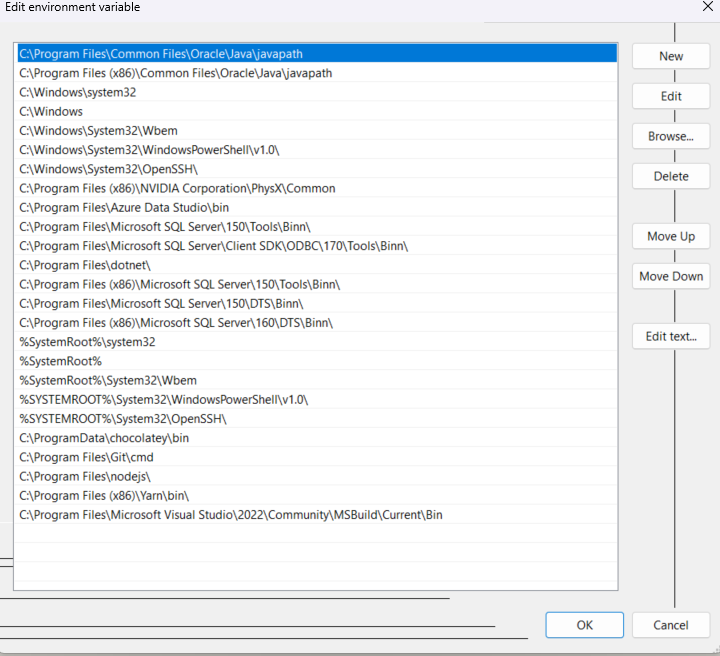
Task: Confirm changes with OK
Action: [585, 625]
